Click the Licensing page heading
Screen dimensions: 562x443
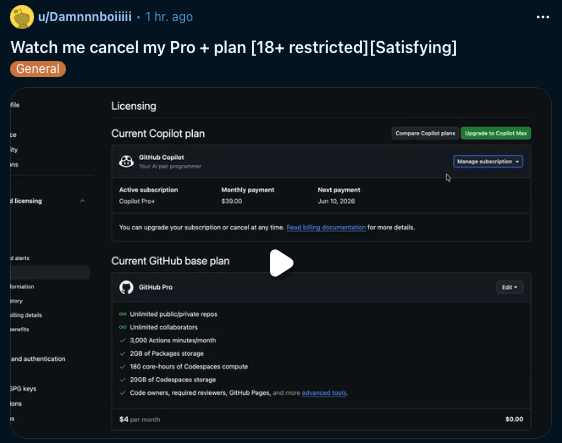tap(134, 106)
